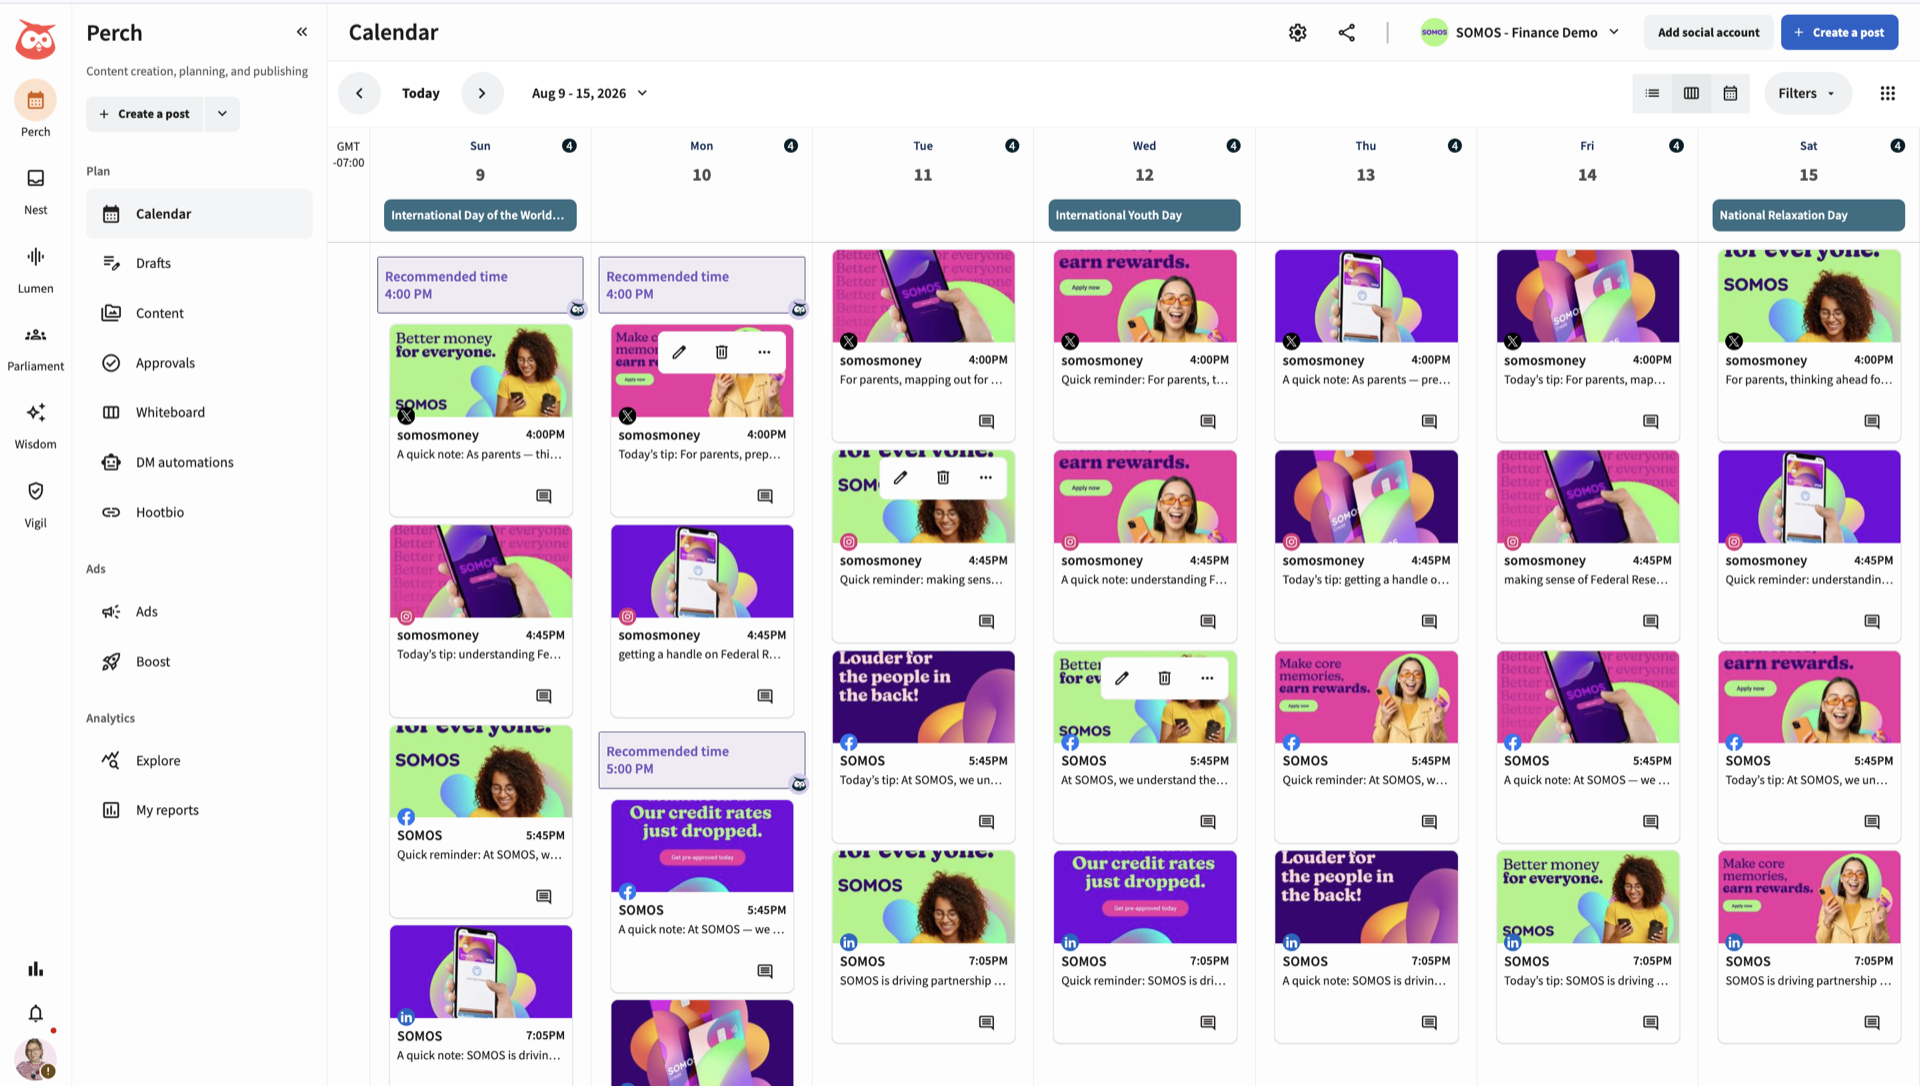Switch to month calendar view

1730,93
